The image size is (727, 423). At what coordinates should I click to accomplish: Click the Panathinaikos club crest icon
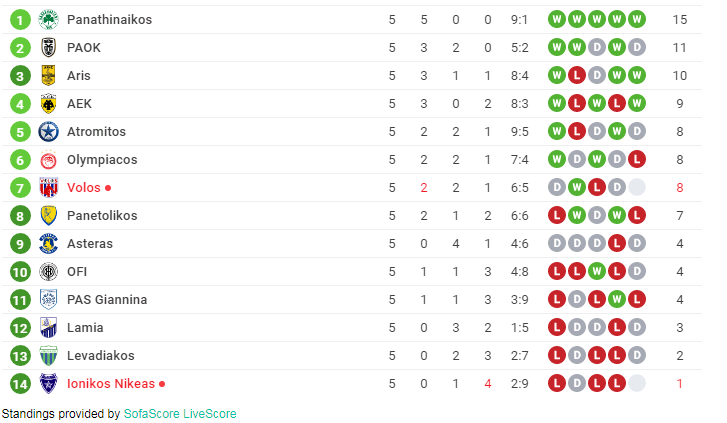(x=48, y=19)
